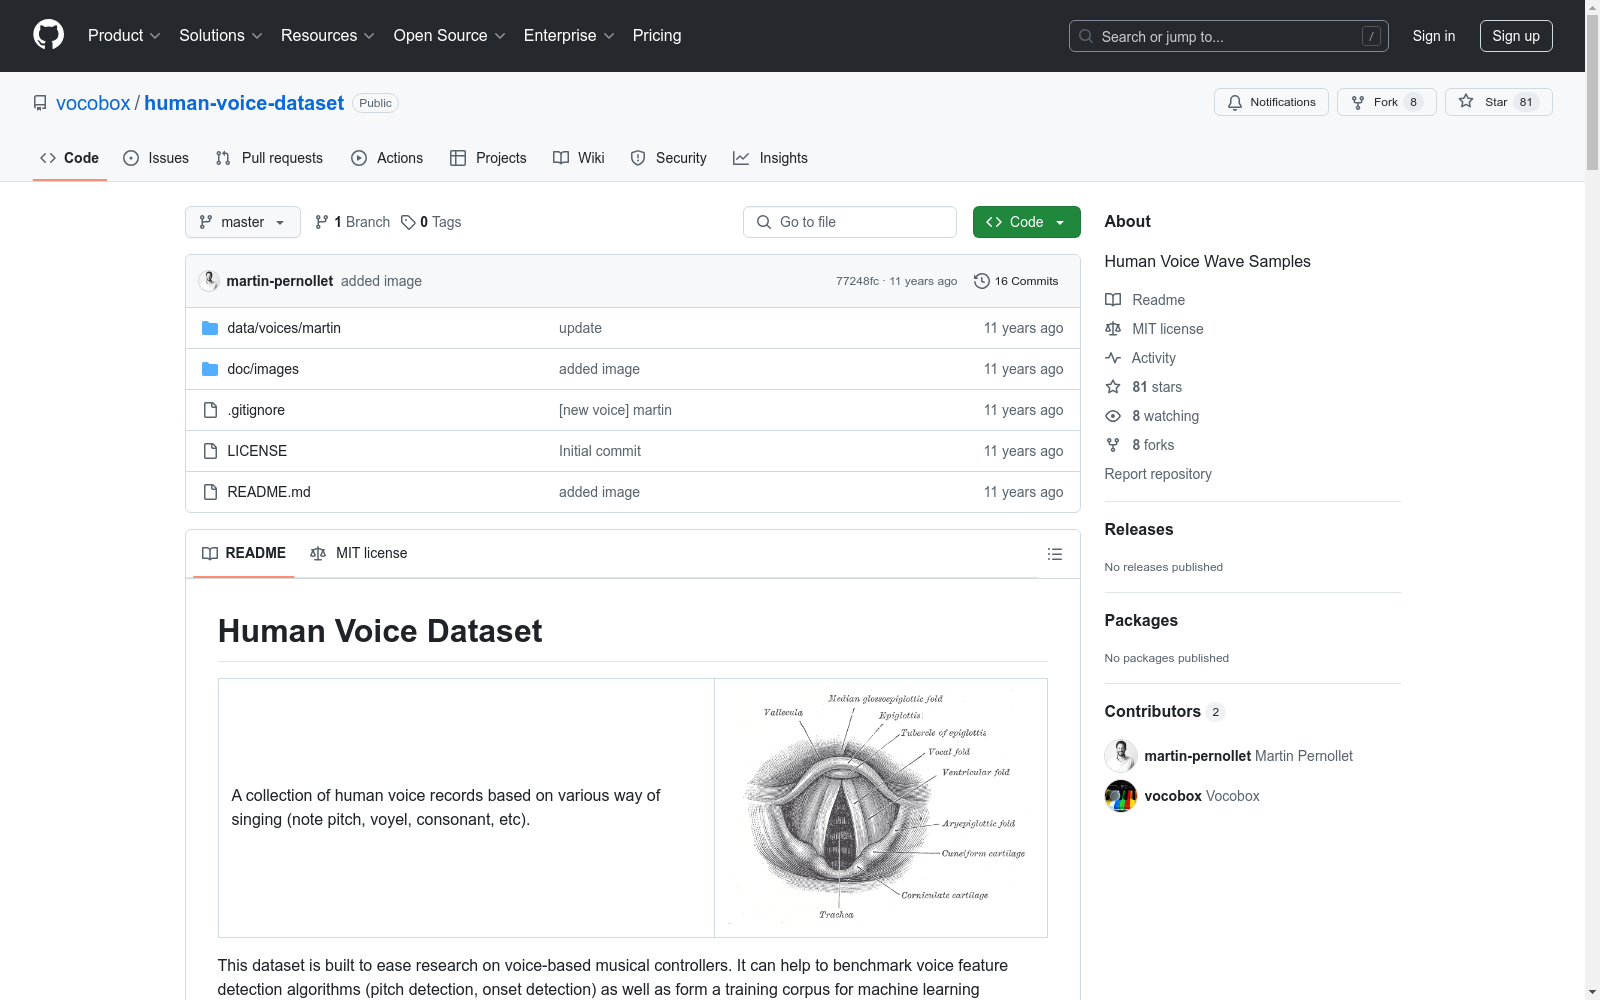
Task: Expand the Resources menu
Action: (328, 36)
